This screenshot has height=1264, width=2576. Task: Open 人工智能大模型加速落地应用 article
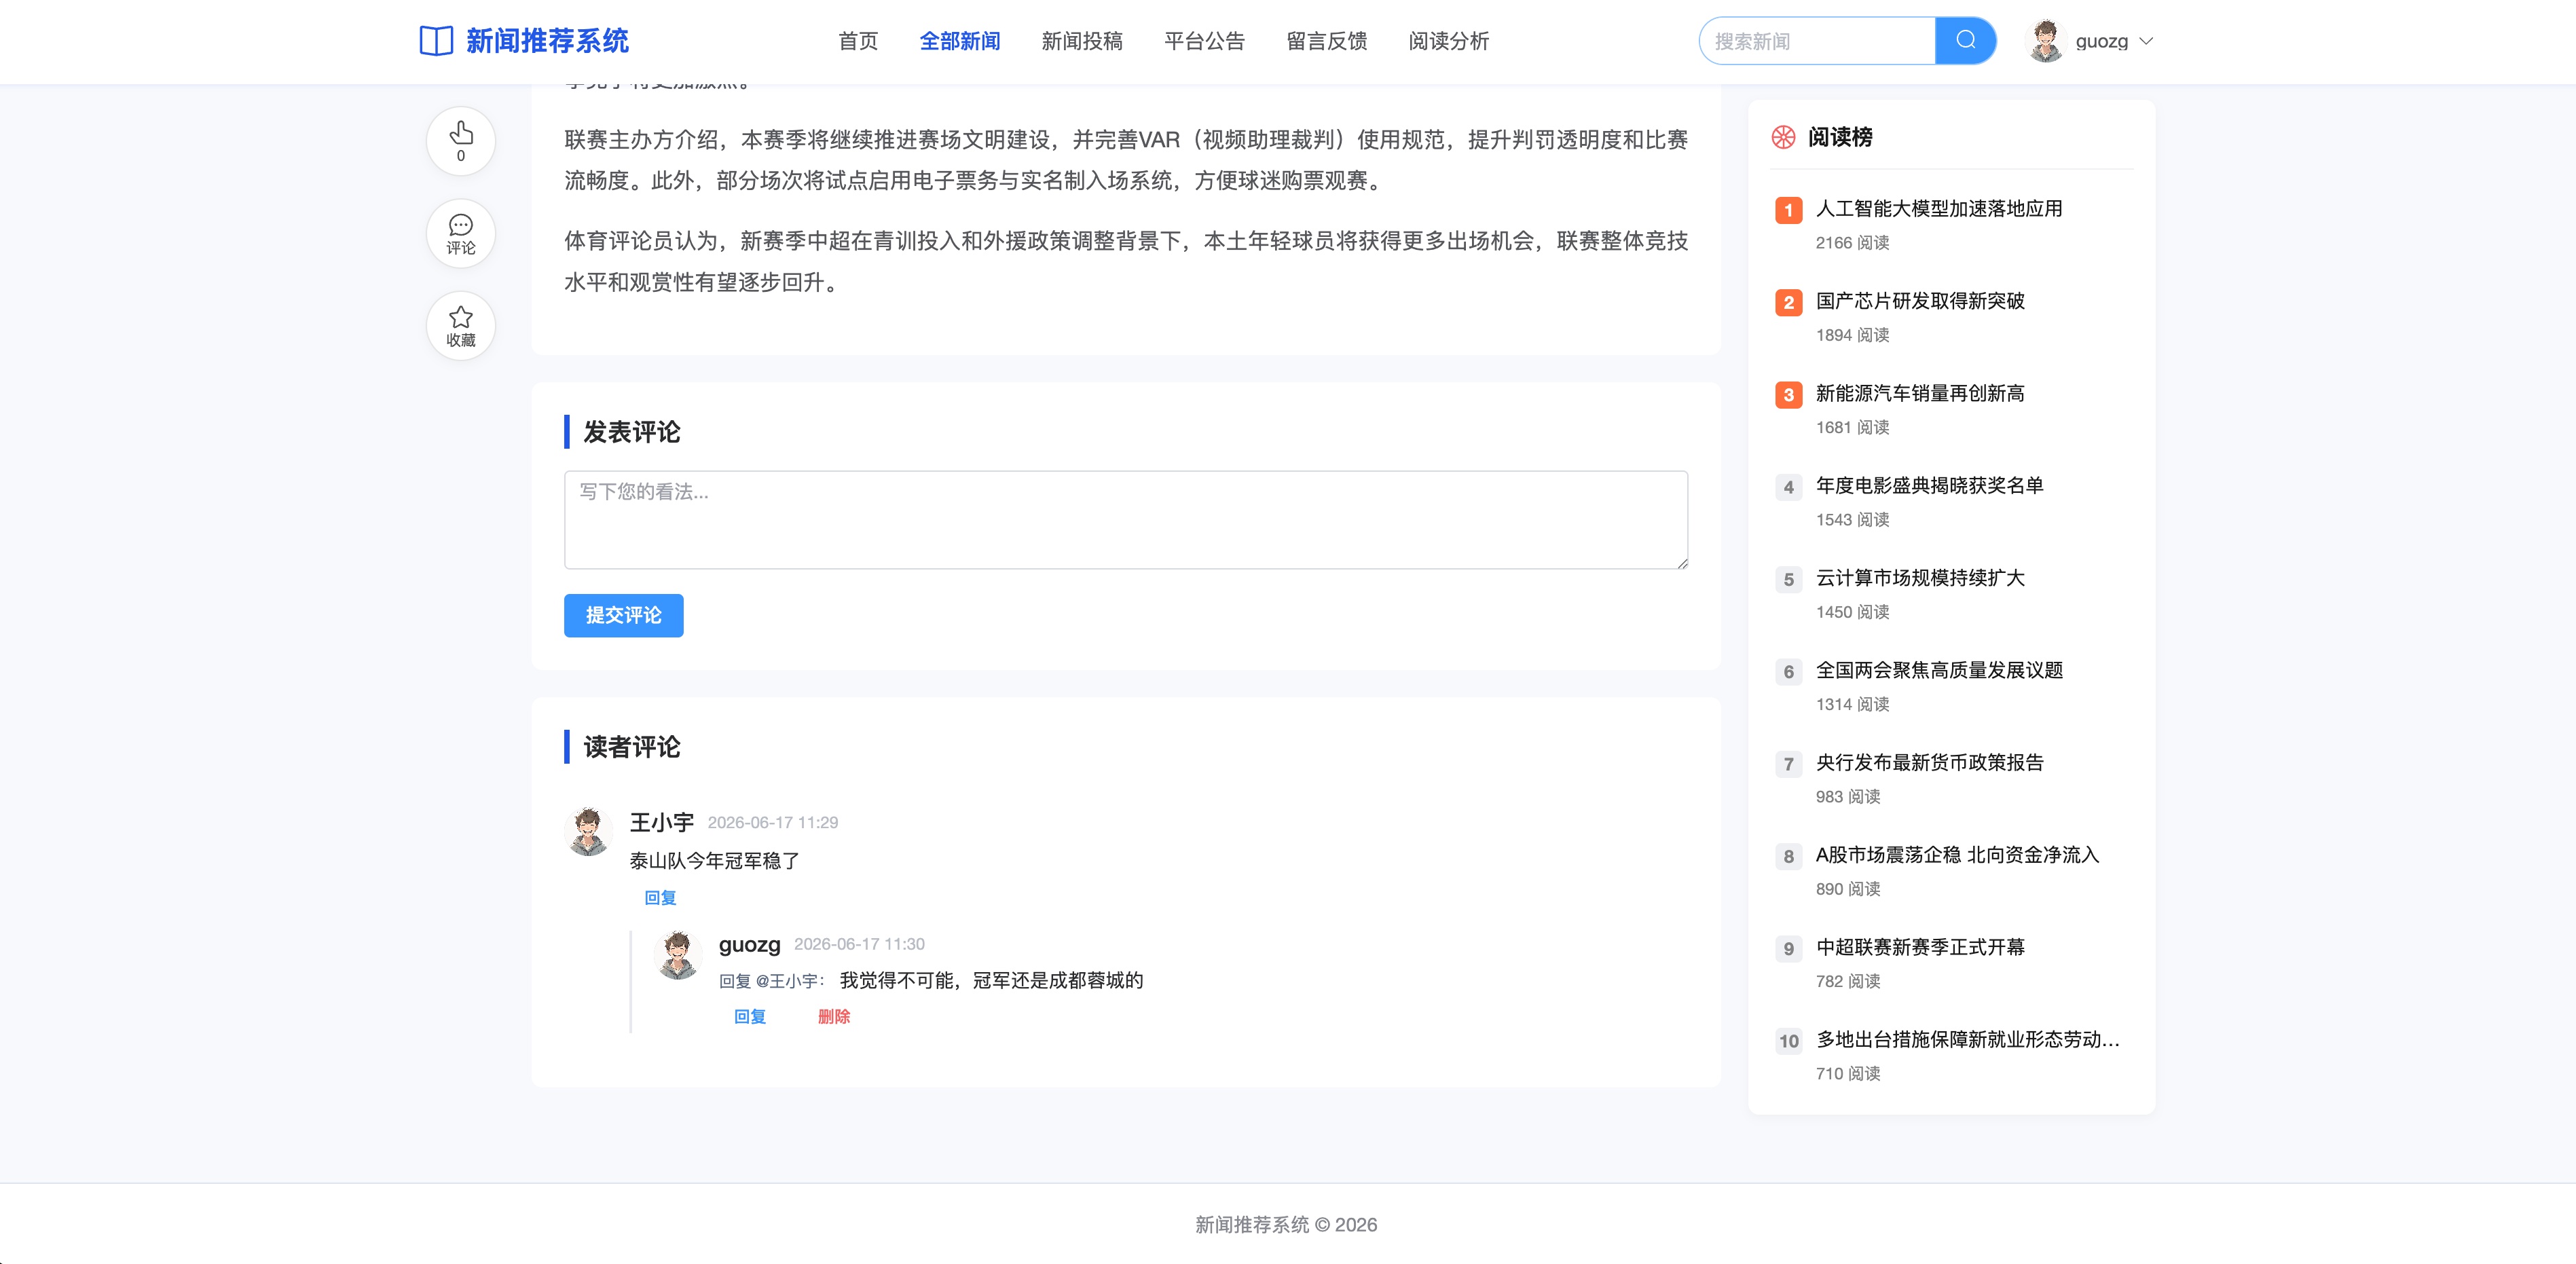(x=1938, y=209)
